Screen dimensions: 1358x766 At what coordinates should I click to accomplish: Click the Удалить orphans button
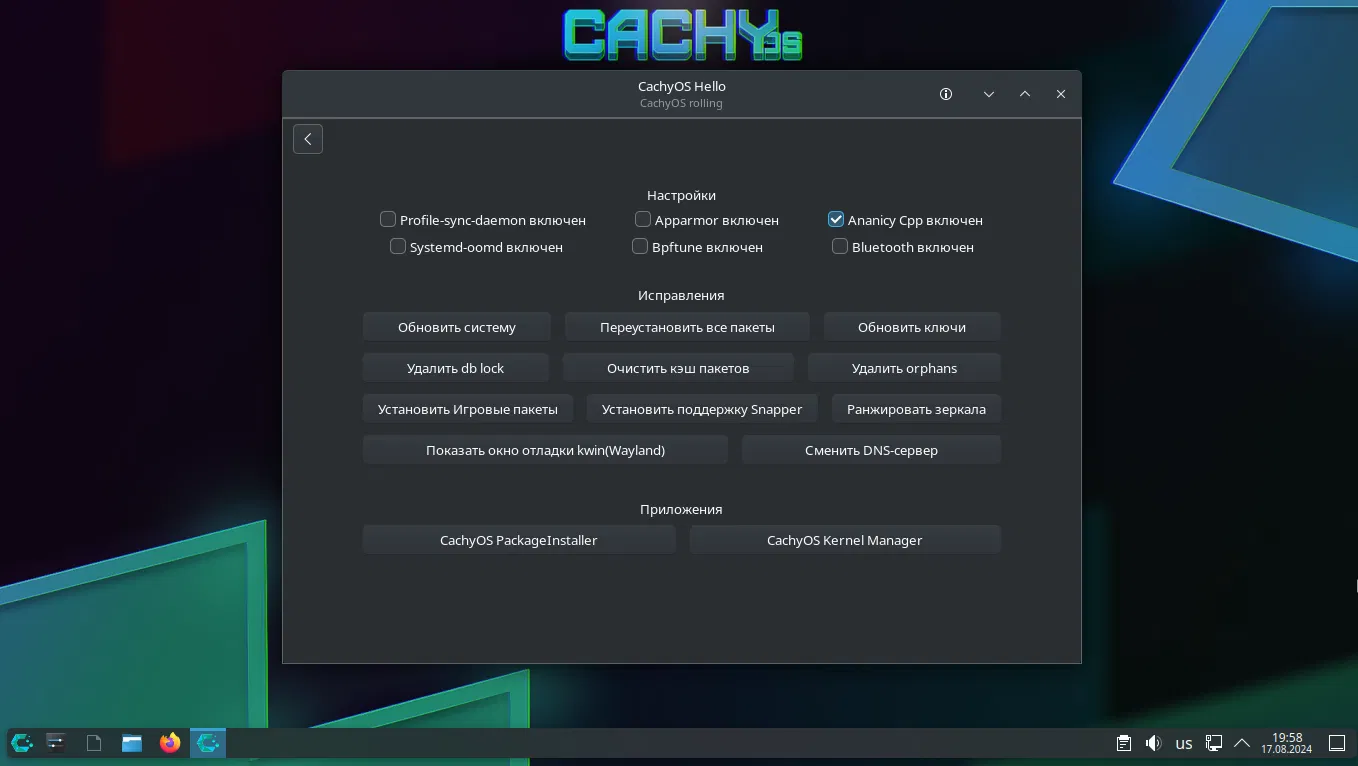[x=905, y=368]
